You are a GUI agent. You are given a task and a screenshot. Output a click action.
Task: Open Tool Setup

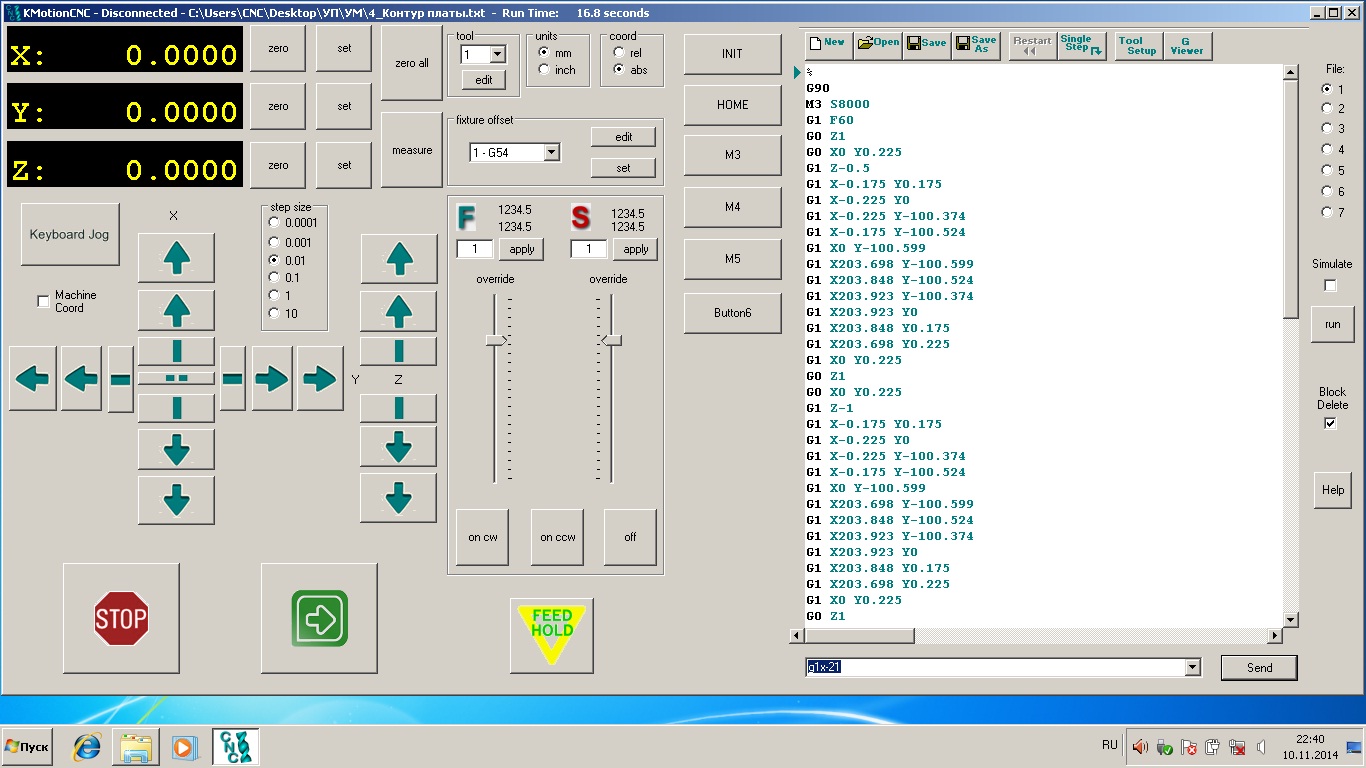[x=1137, y=46]
